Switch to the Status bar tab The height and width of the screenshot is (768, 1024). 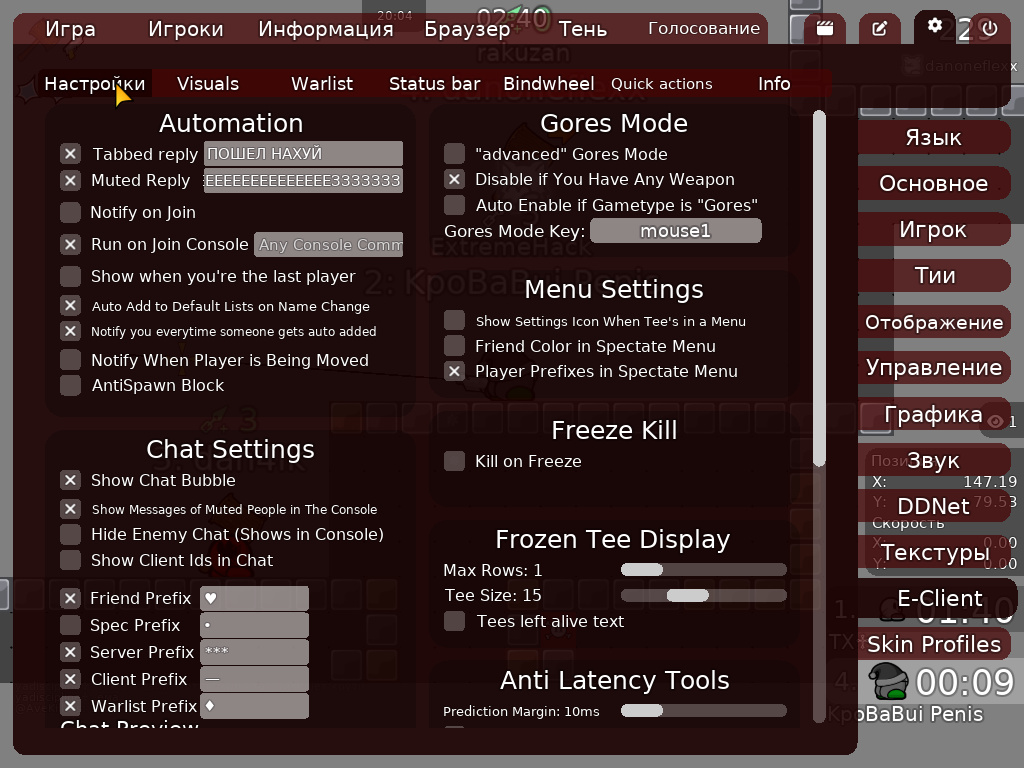pos(434,84)
